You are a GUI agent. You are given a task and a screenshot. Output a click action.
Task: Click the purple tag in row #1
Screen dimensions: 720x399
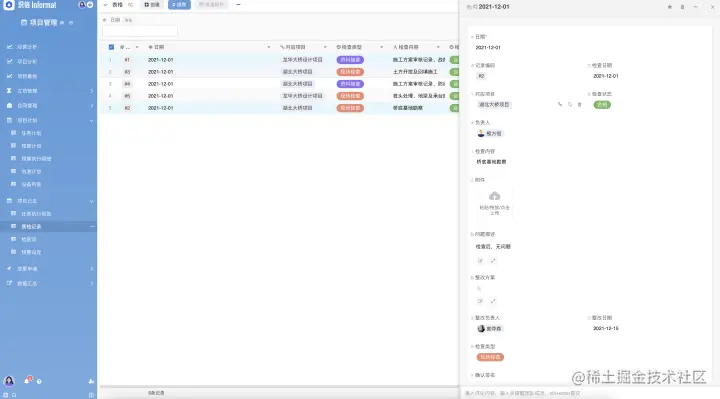(350, 60)
